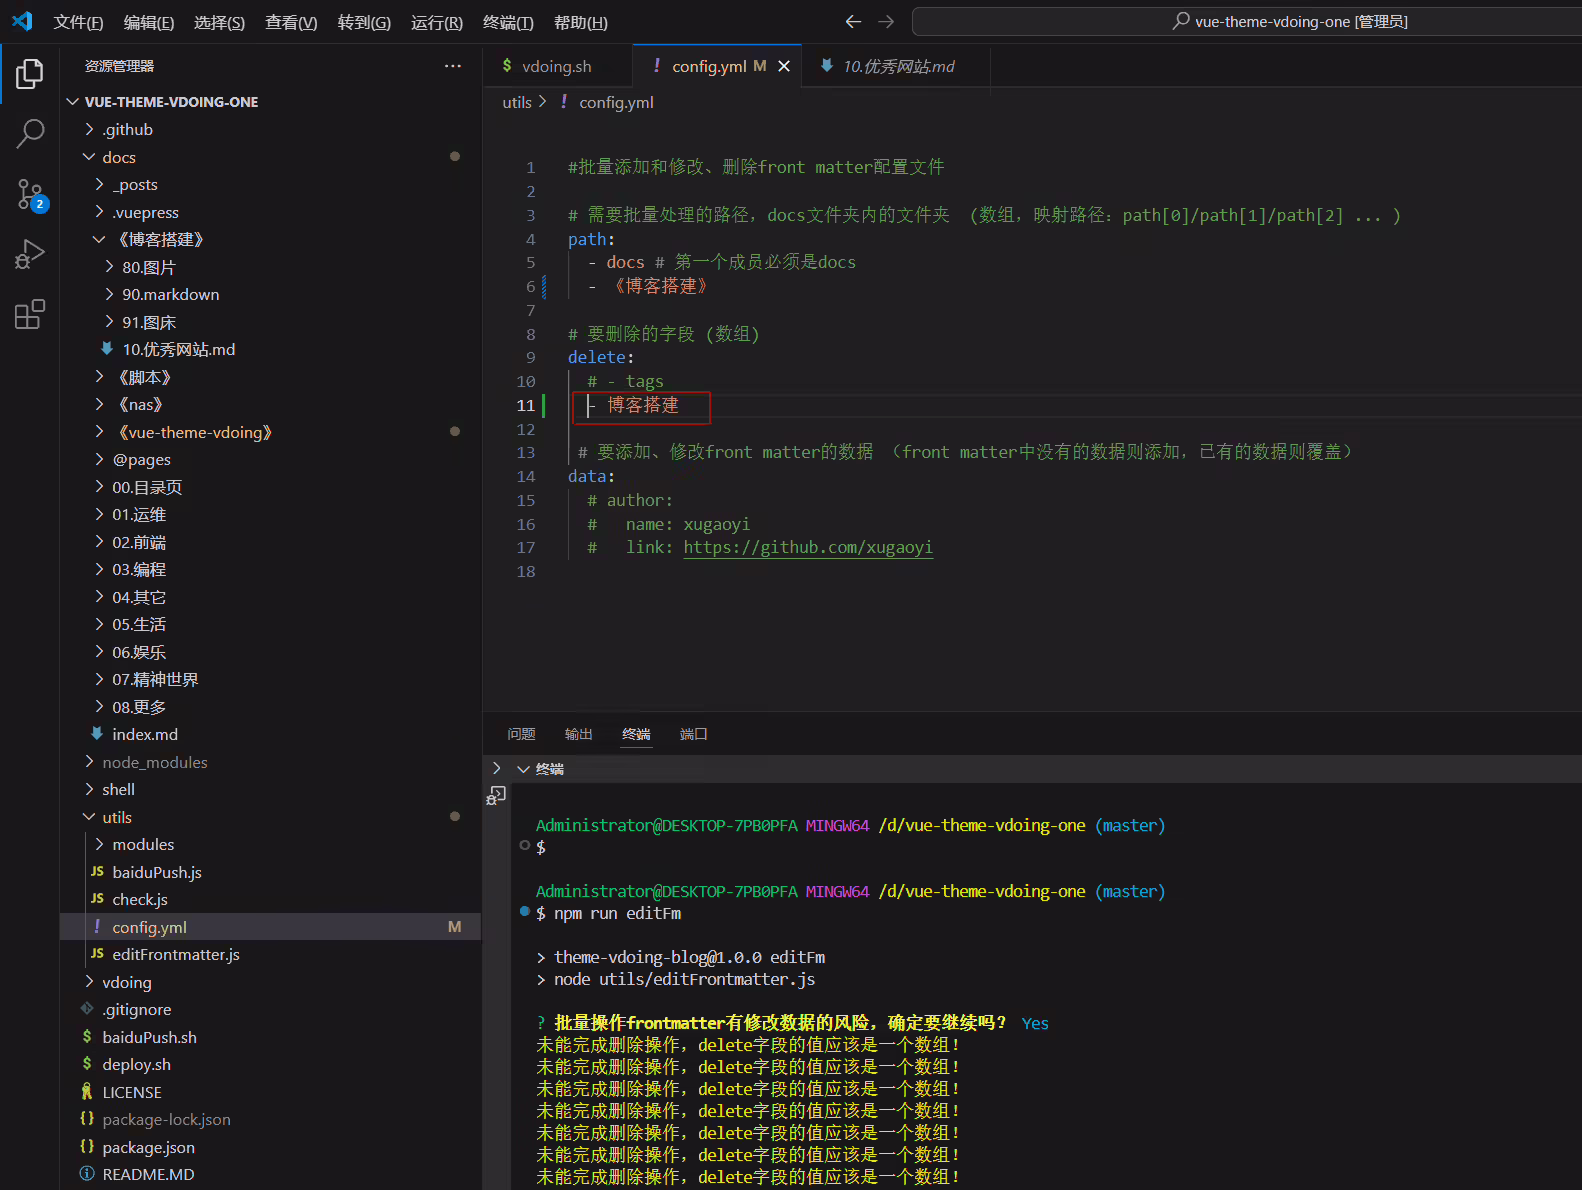
Task: Switch to the 问题 panel tab
Action: click(x=521, y=734)
